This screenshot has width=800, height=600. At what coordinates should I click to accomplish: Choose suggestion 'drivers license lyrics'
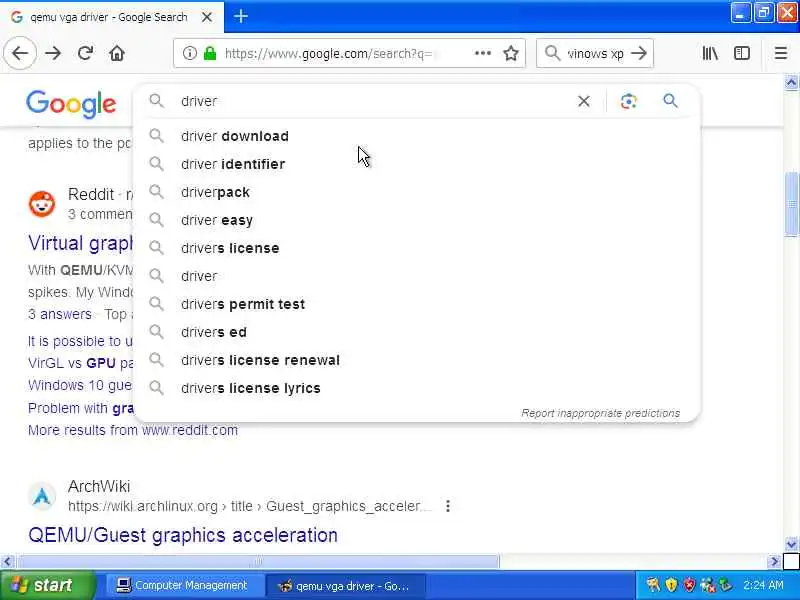[416, 388]
